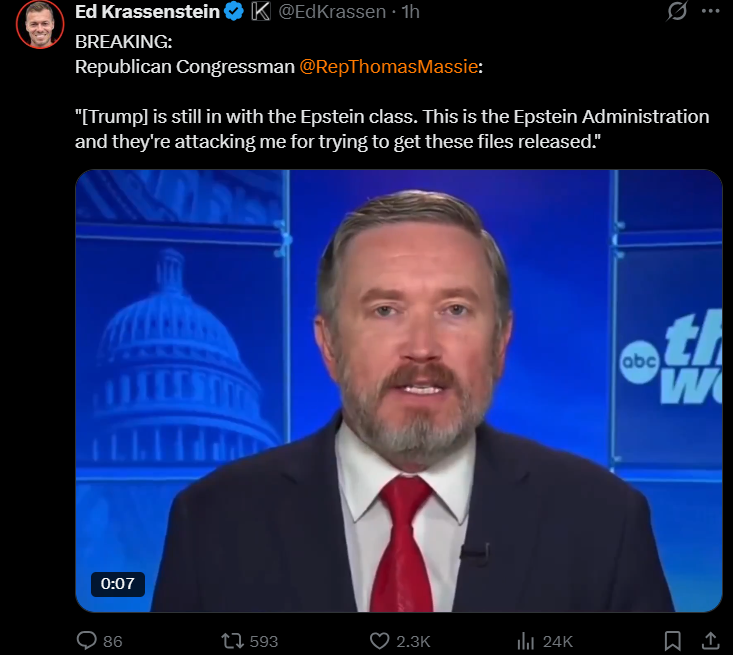Screen dimensions: 733x655
Task: Click the 593 reposts count
Action: (264, 641)
